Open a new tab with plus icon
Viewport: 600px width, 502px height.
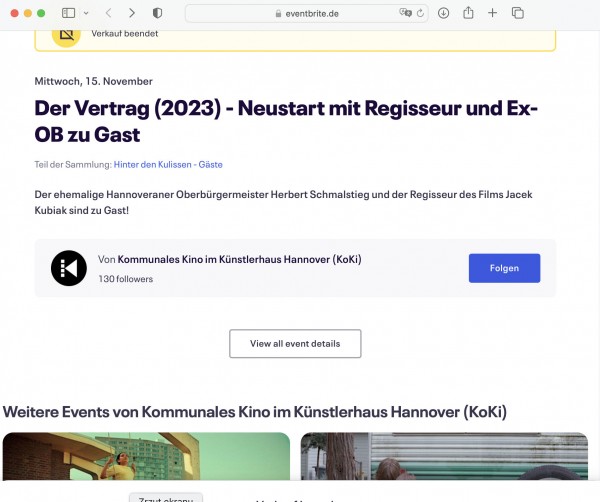pos(492,13)
